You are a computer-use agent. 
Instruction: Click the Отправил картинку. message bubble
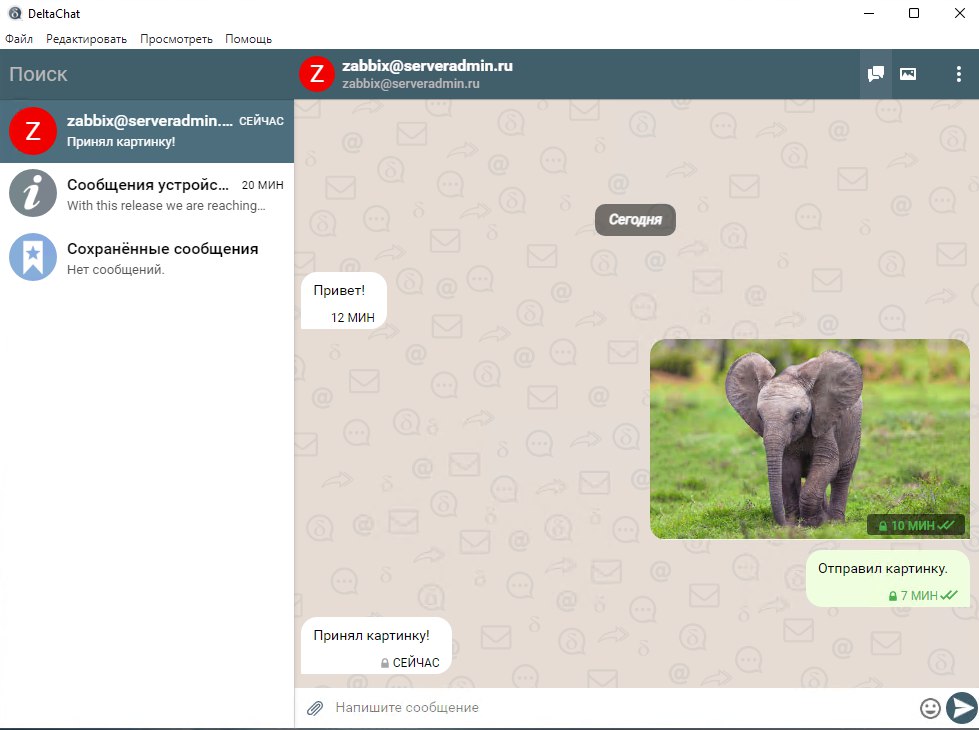pyautogui.click(x=888, y=578)
